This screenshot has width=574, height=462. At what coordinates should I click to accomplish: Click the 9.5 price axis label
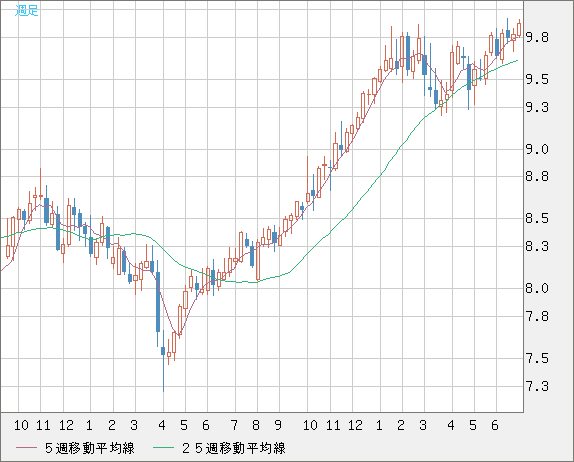pos(537,79)
